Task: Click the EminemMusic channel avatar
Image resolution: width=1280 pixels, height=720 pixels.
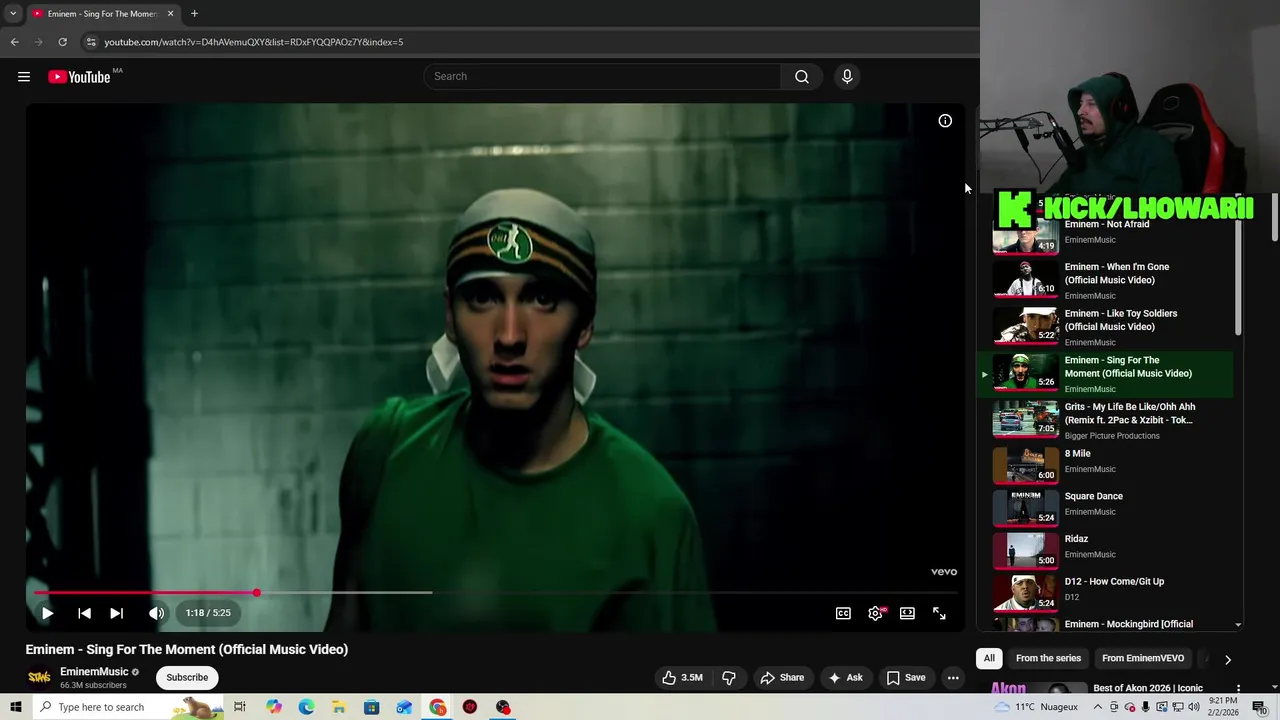Action: (39, 677)
